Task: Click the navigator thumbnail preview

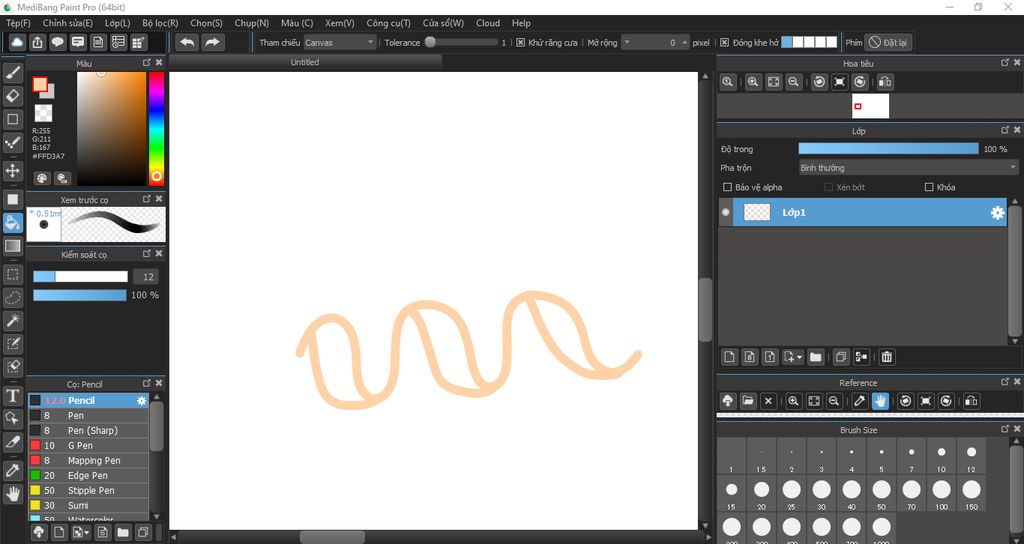Action: point(870,106)
